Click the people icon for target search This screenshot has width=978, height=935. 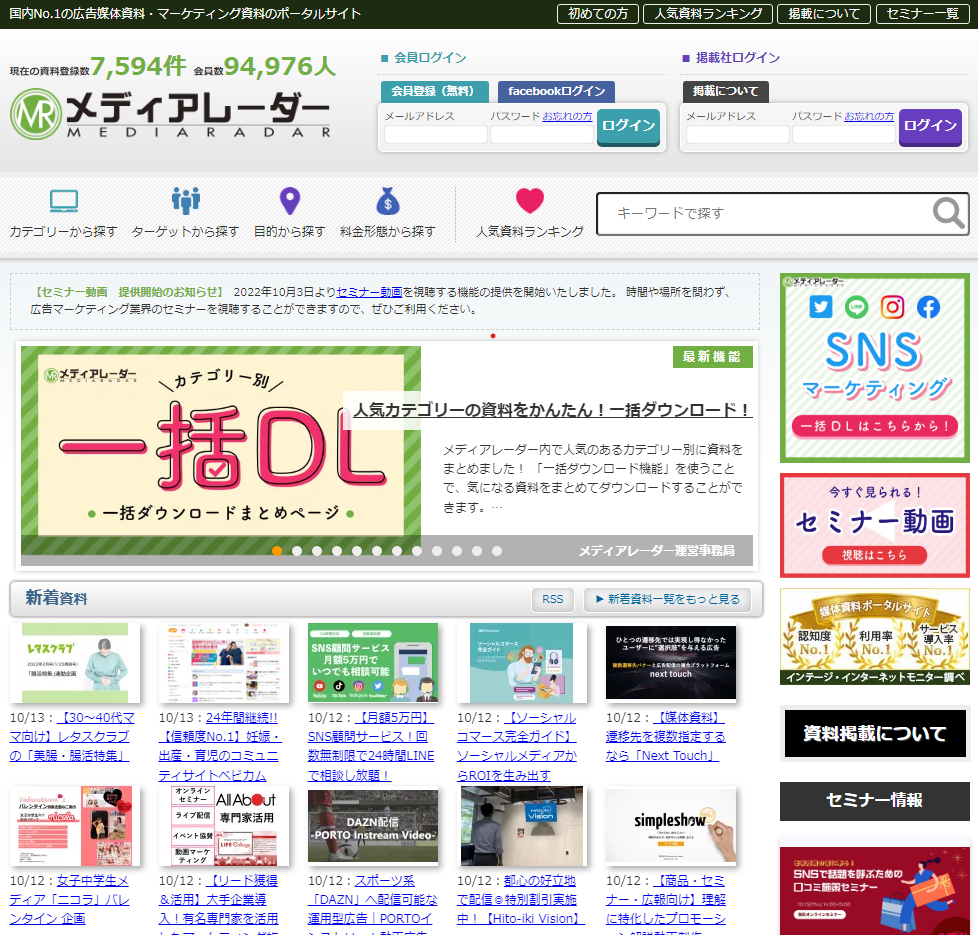click(185, 201)
